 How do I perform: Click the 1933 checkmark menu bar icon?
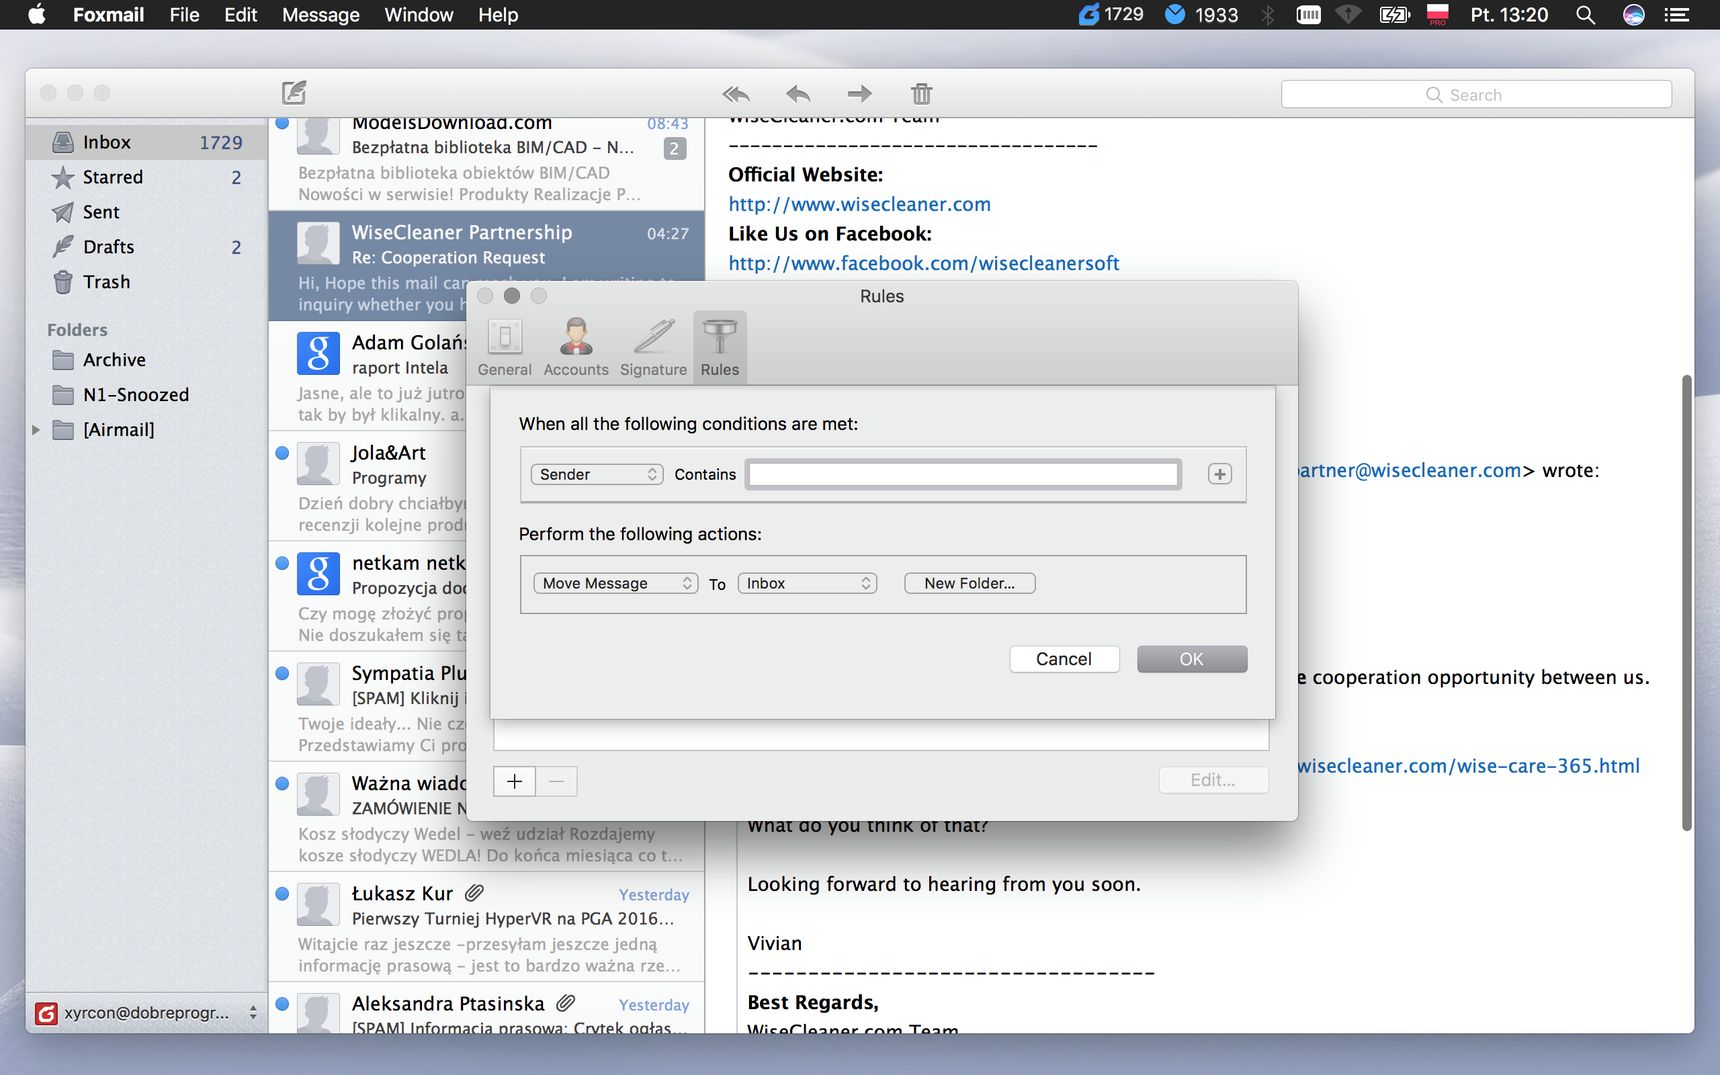coord(1202,15)
